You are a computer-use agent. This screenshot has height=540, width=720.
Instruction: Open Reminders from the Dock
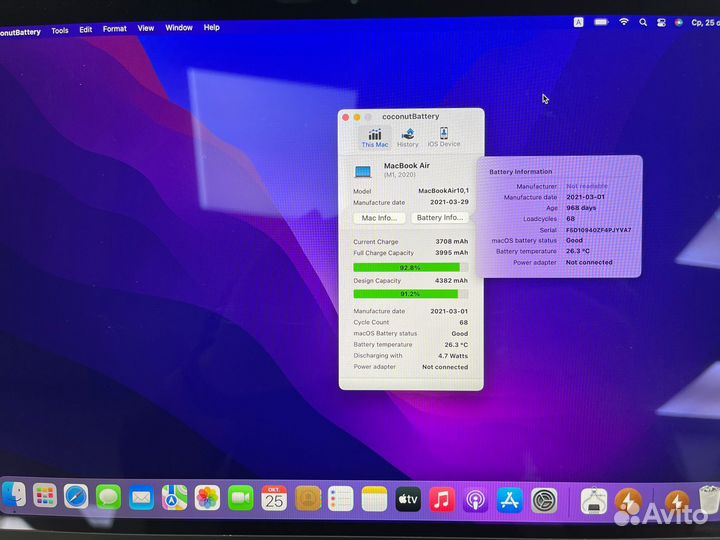(341, 499)
